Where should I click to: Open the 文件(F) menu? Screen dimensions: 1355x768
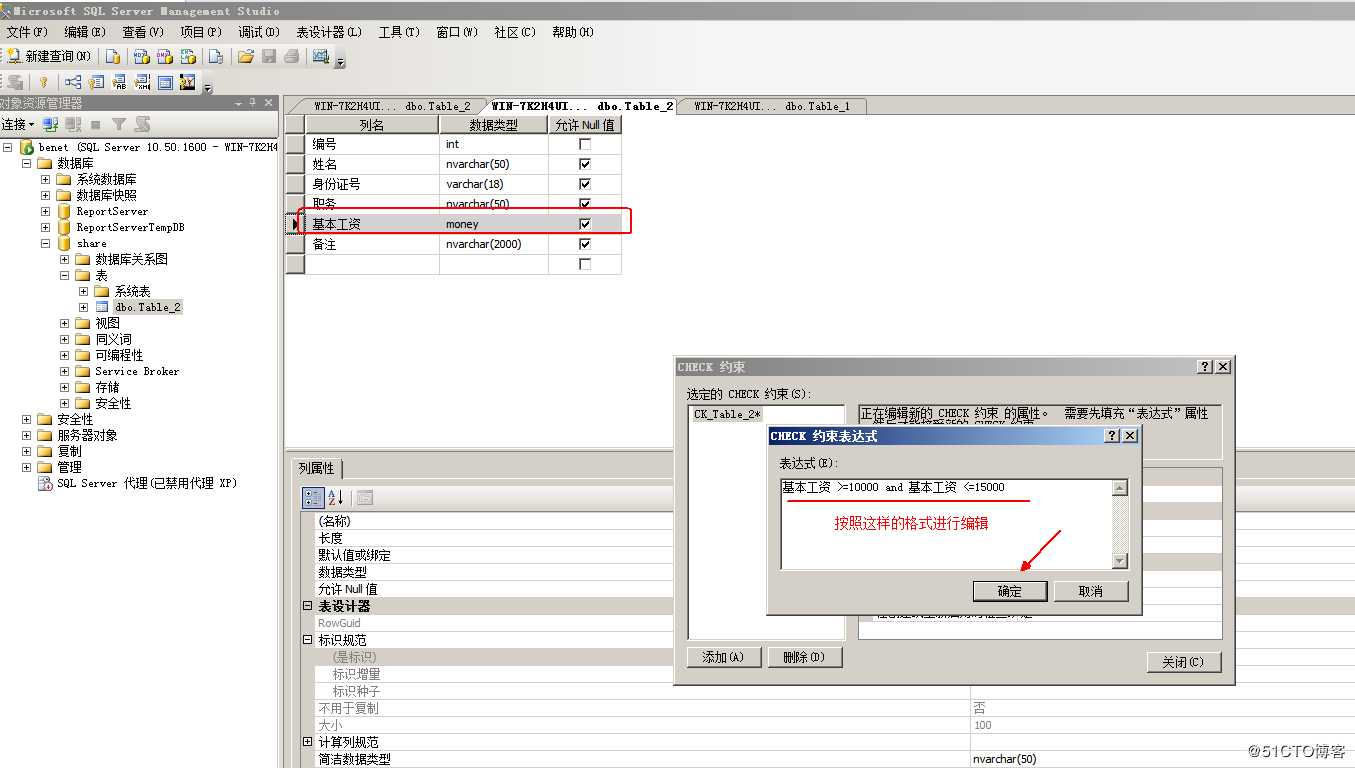click(x=26, y=32)
